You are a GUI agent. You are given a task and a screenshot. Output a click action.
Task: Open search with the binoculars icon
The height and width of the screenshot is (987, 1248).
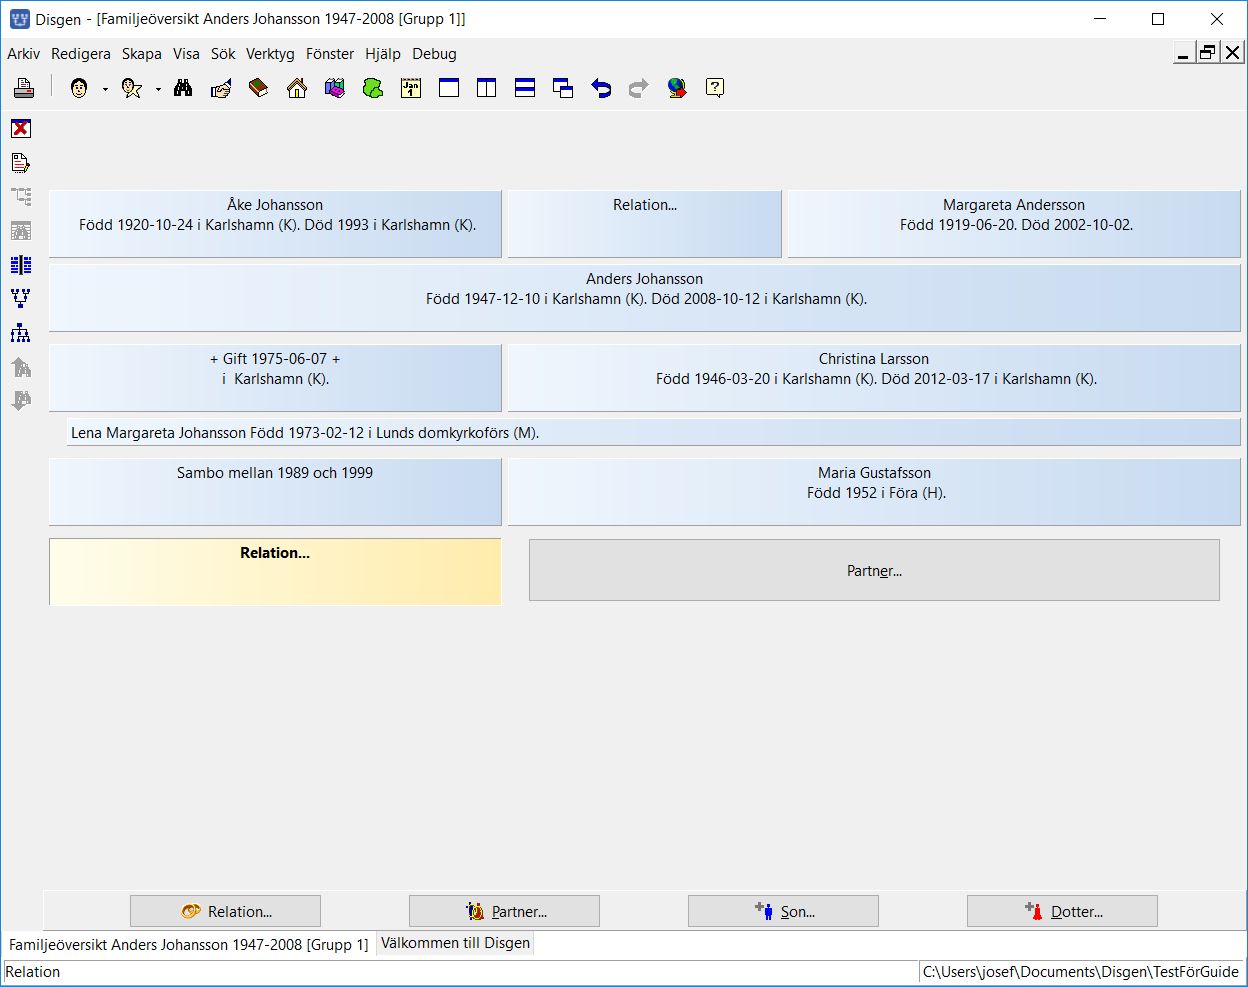[x=183, y=88]
